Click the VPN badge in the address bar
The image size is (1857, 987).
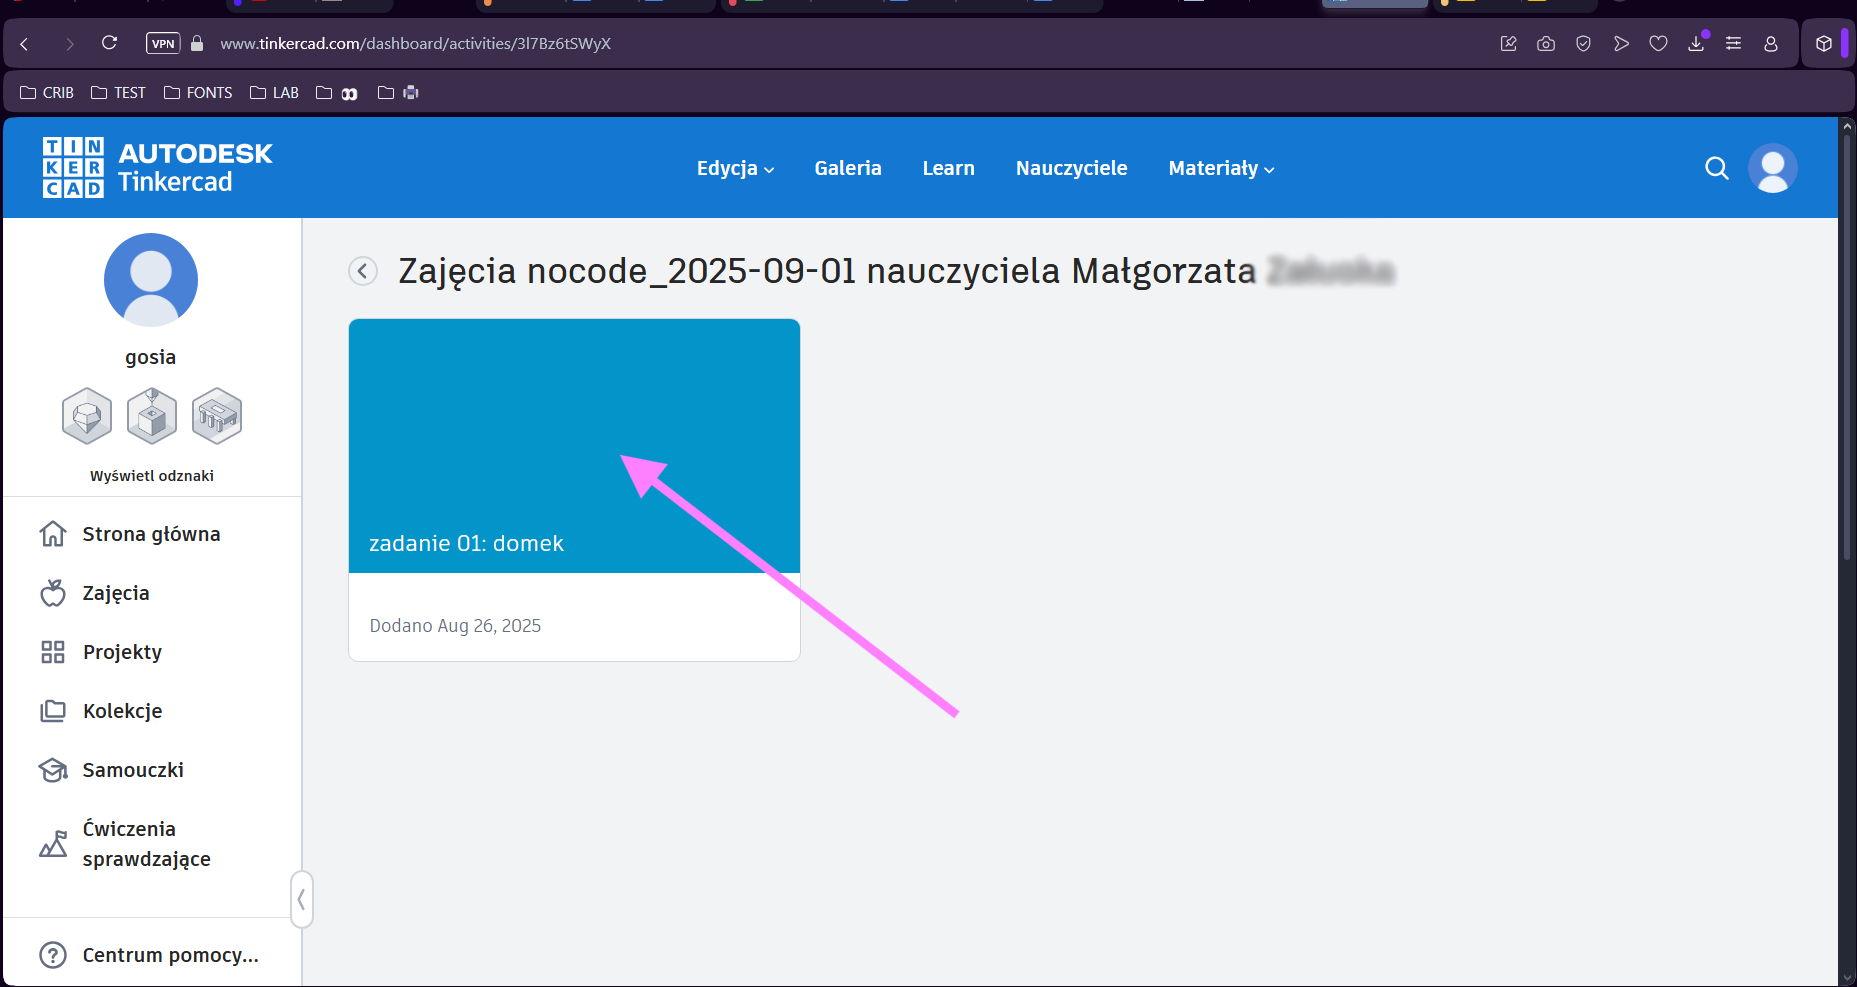(x=162, y=43)
